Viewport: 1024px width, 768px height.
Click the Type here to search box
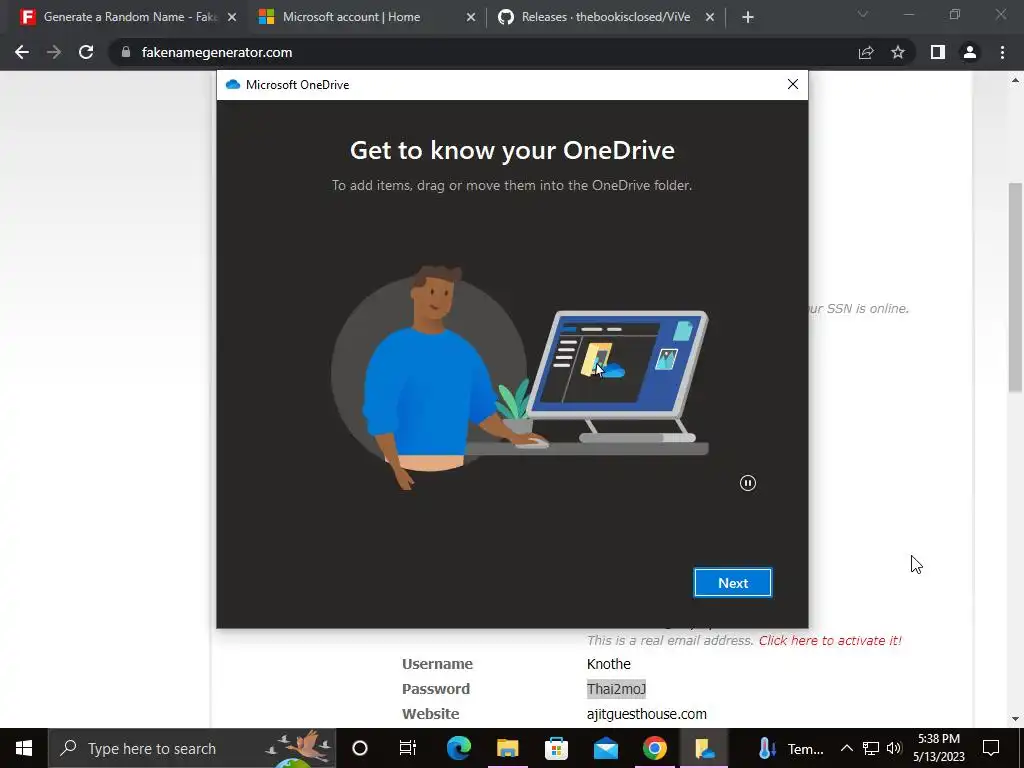(191, 748)
